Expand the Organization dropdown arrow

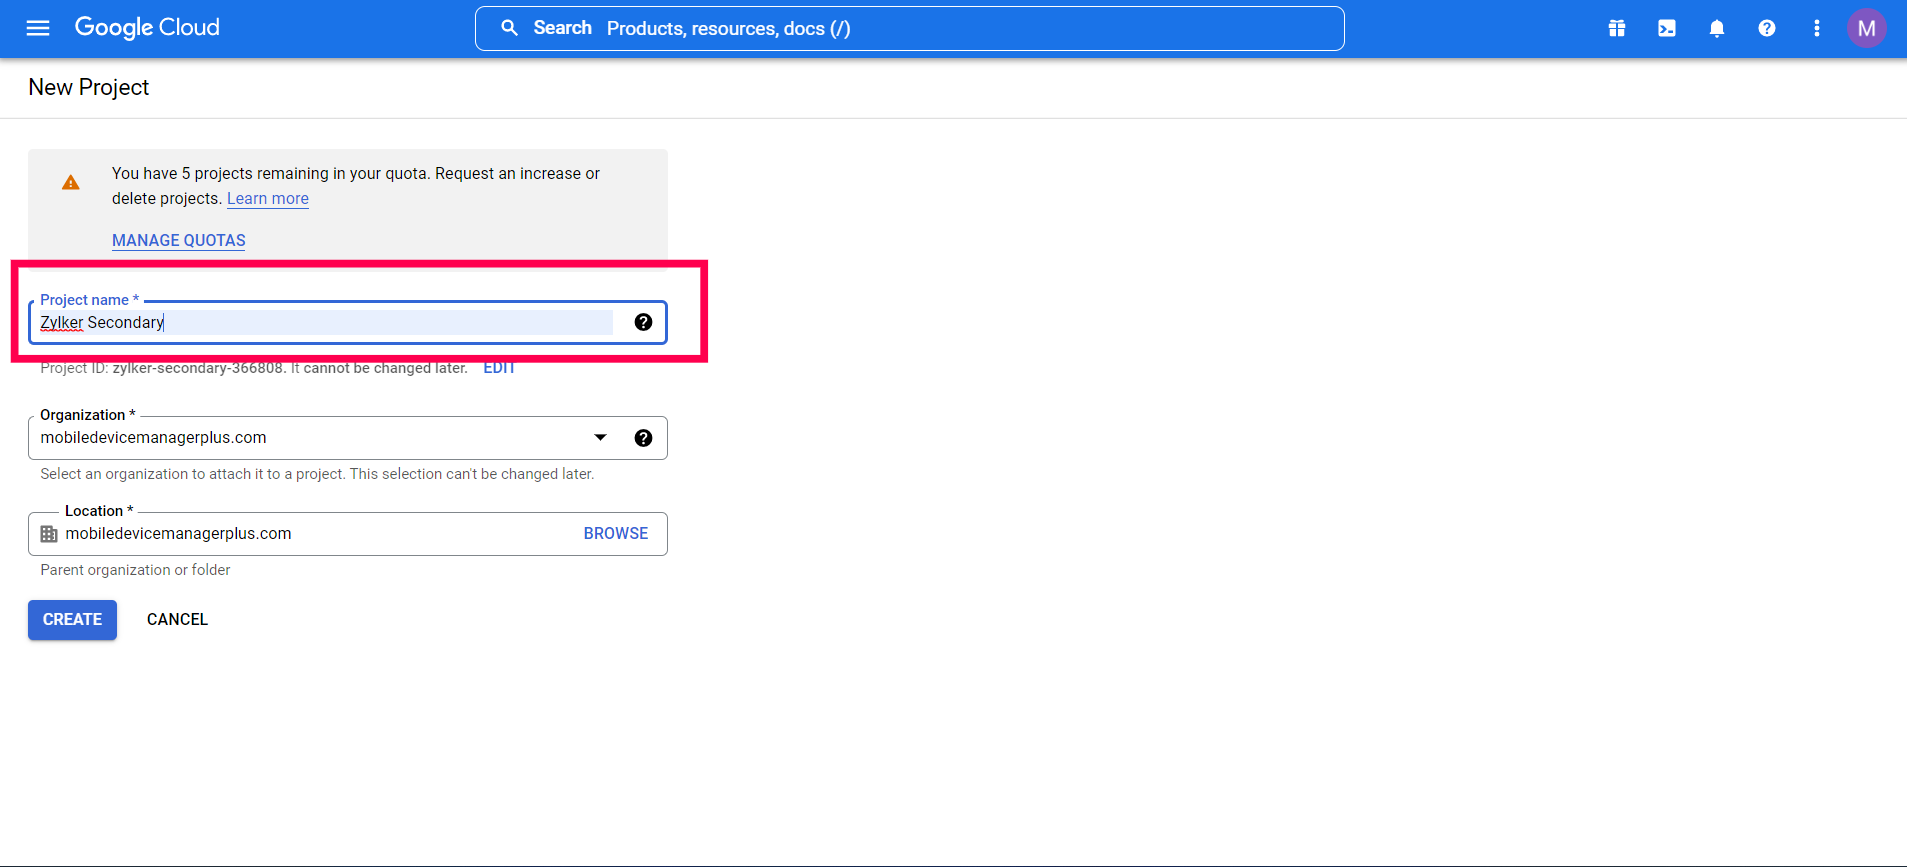pos(600,438)
